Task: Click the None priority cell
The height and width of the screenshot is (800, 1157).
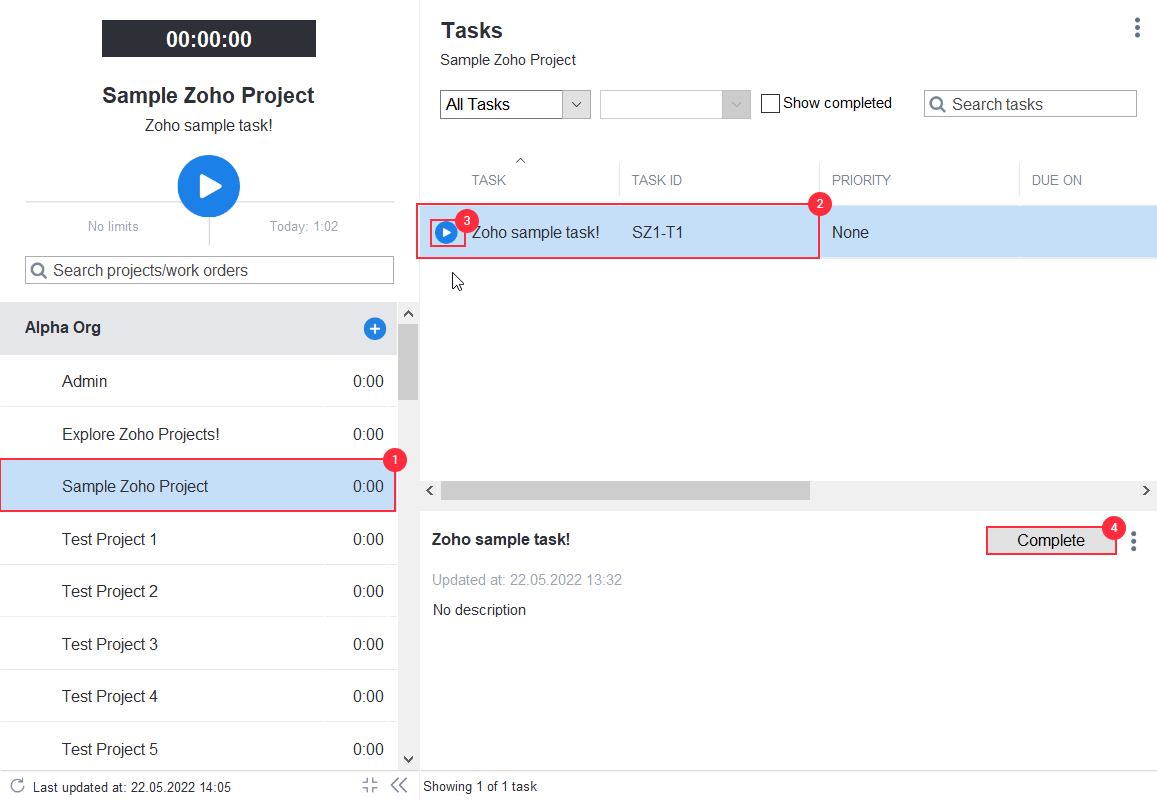Action: pos(850,232)
